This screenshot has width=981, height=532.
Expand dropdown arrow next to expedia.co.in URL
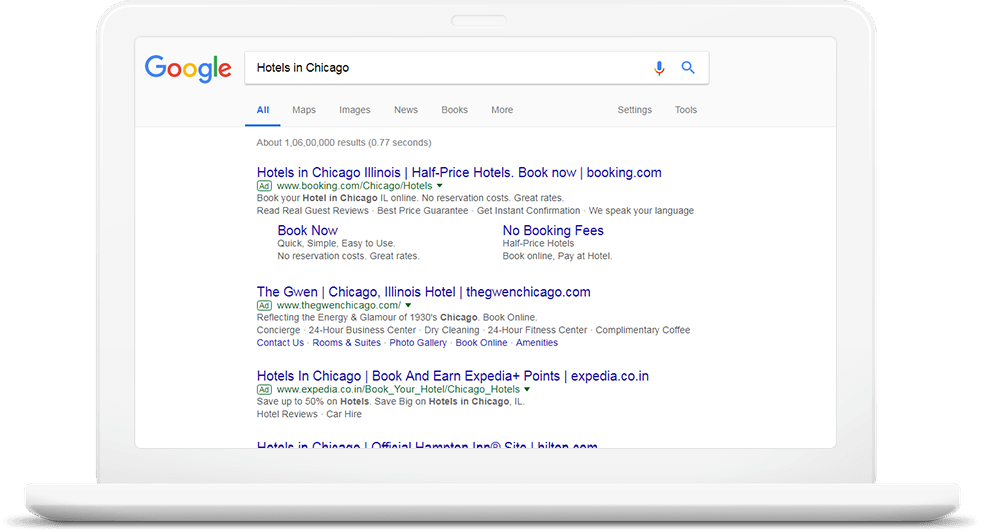tap(526, 390)
